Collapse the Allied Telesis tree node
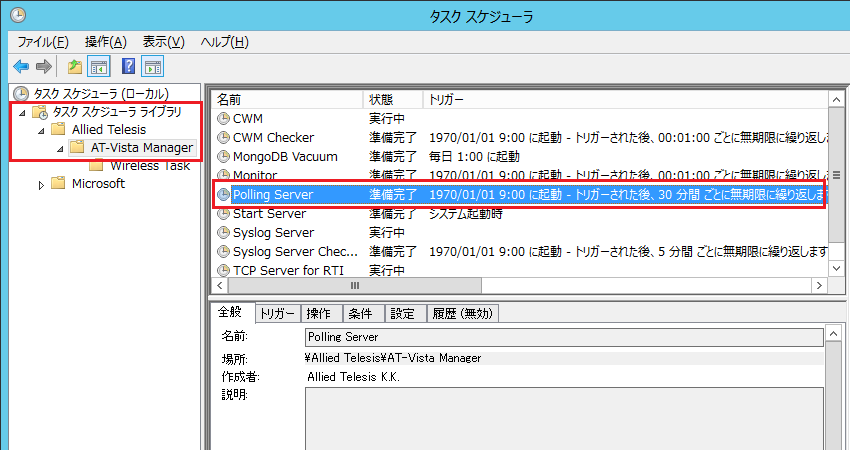 [42, 131]
